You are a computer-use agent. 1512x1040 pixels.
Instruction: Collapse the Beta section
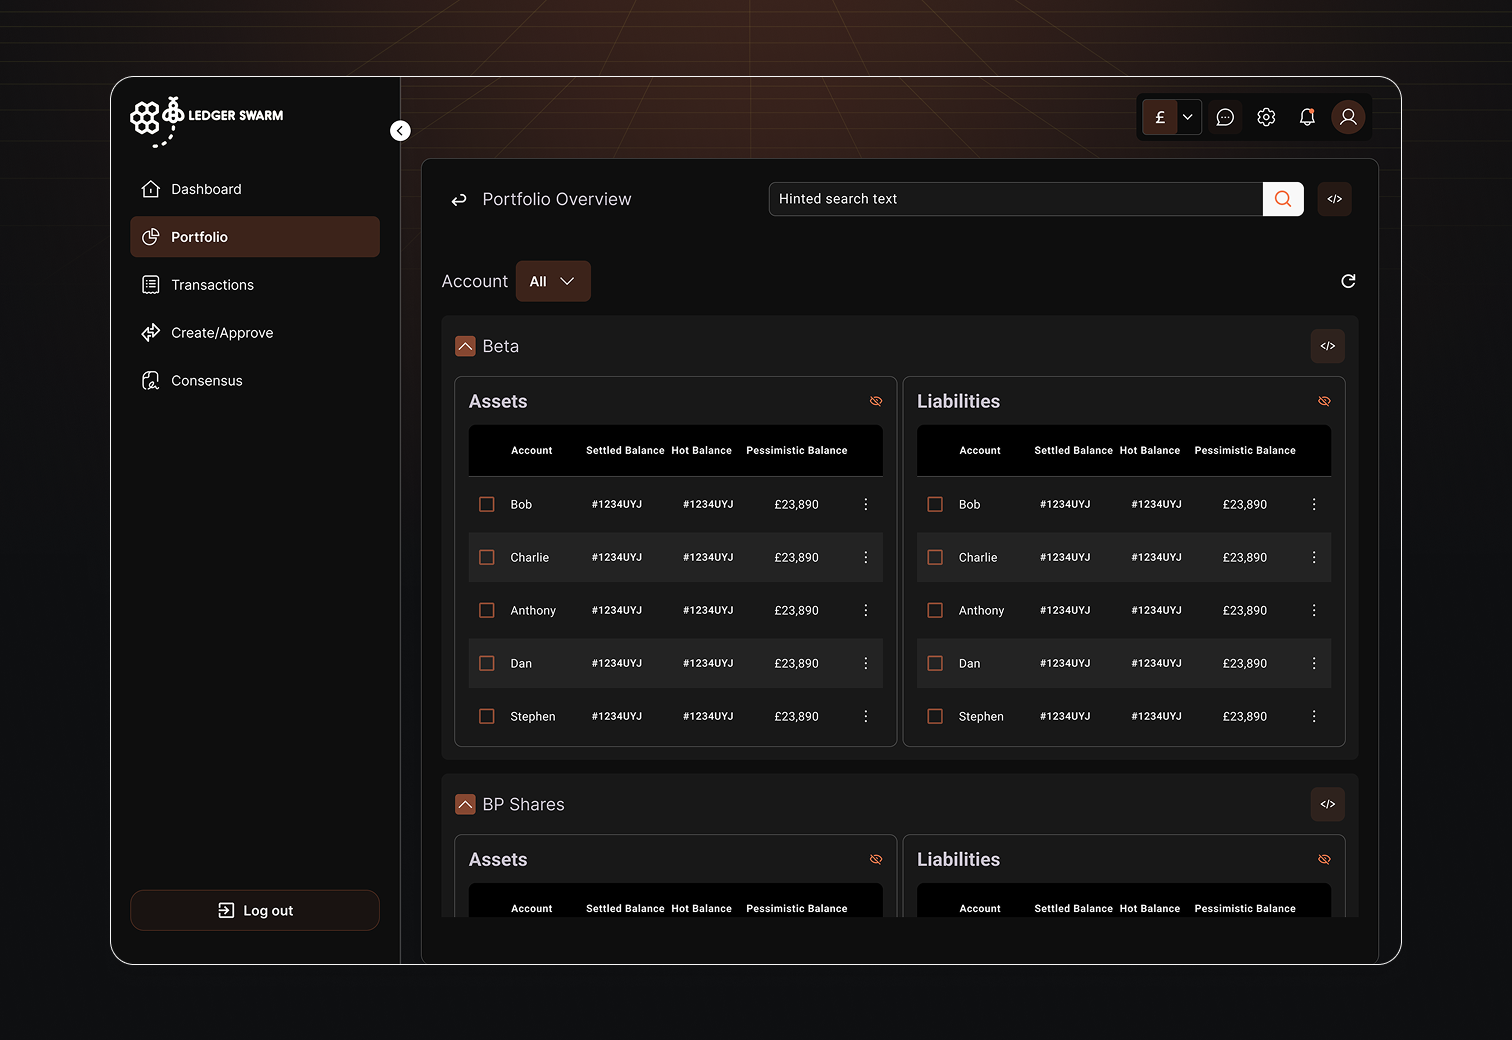click(x=465, y=345)
